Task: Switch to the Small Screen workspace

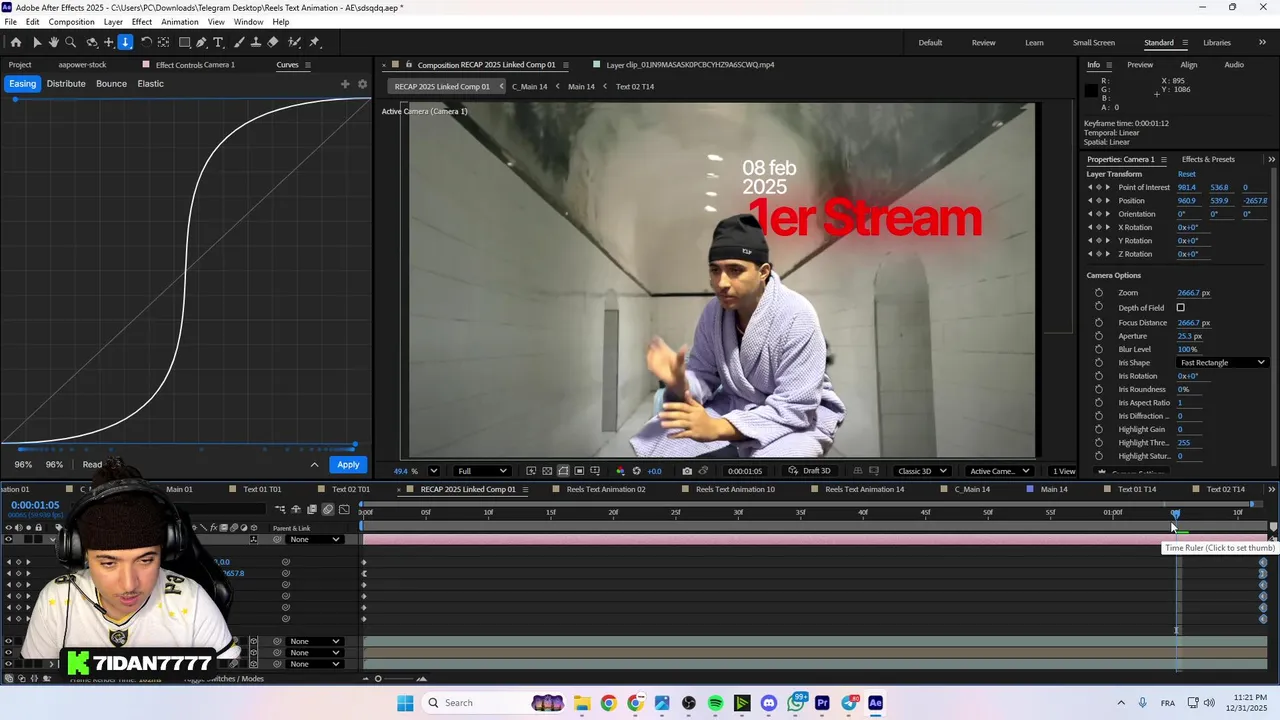Action: pyautogui.click(x=1094, y=42)
